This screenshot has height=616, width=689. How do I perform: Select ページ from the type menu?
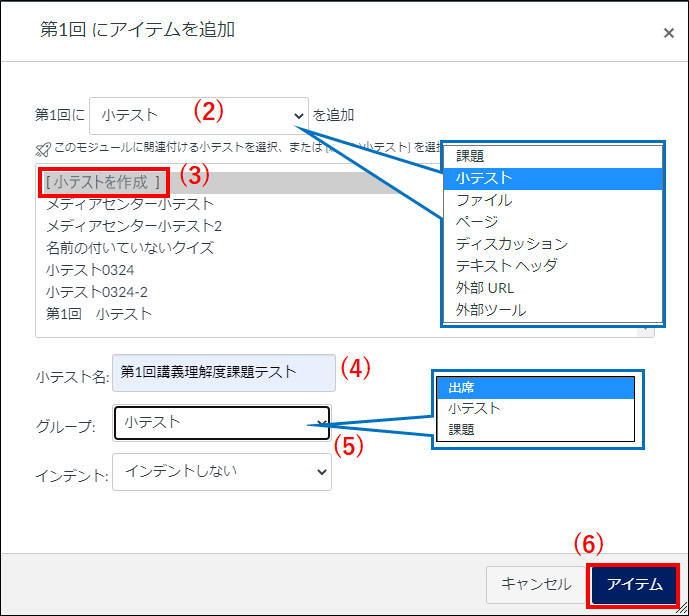pos(477,222)
